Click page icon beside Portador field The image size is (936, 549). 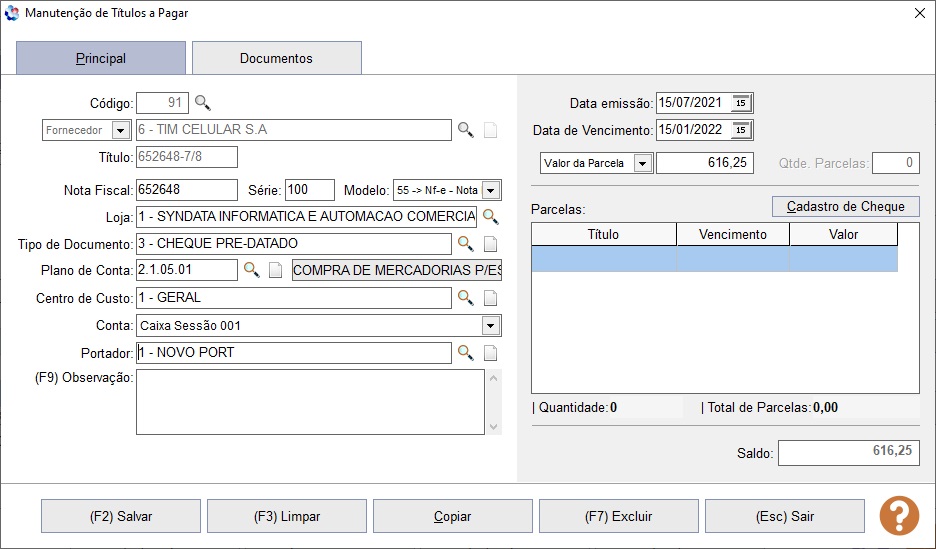[x=490, y=353]
